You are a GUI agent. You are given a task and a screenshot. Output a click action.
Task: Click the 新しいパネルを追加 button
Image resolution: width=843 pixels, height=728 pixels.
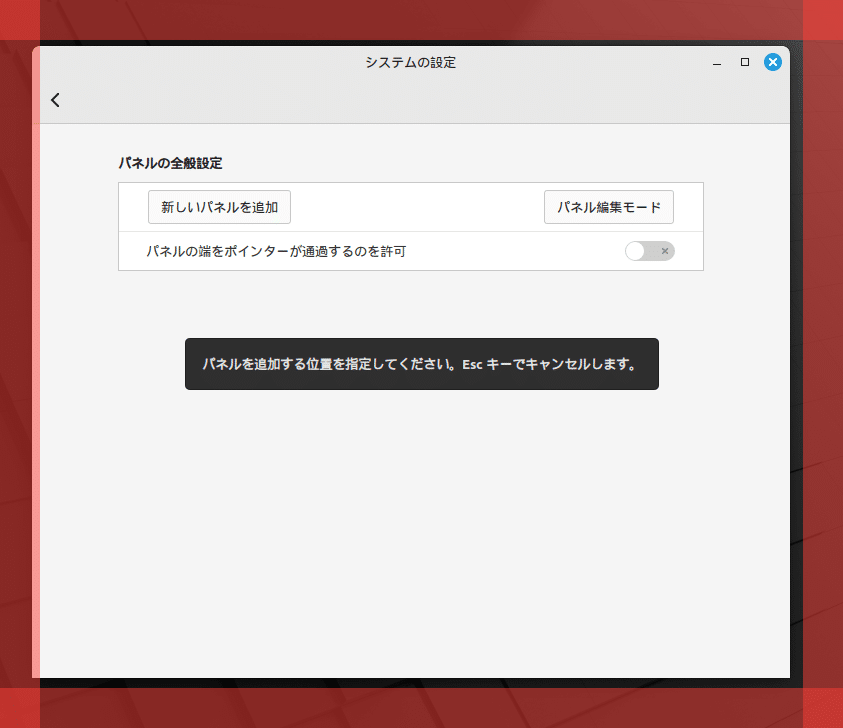(219, 207)
